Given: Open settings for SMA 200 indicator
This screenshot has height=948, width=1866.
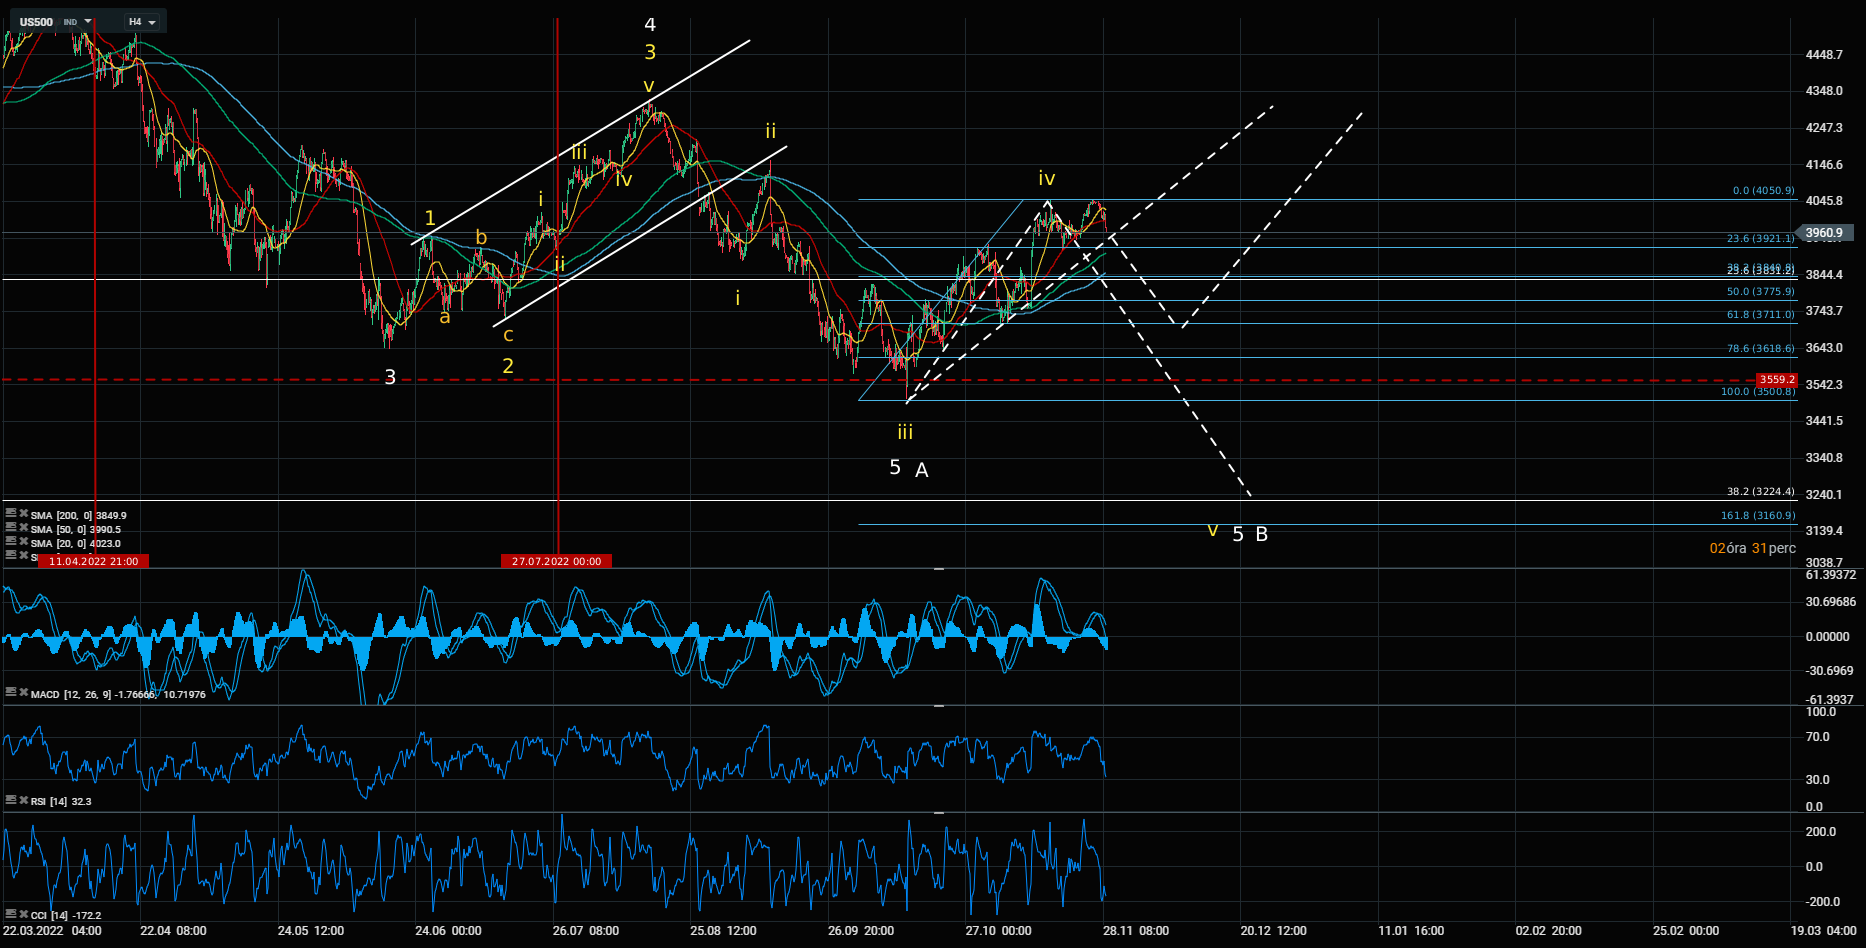Looking at the screenshot, I should coord(11,514).
